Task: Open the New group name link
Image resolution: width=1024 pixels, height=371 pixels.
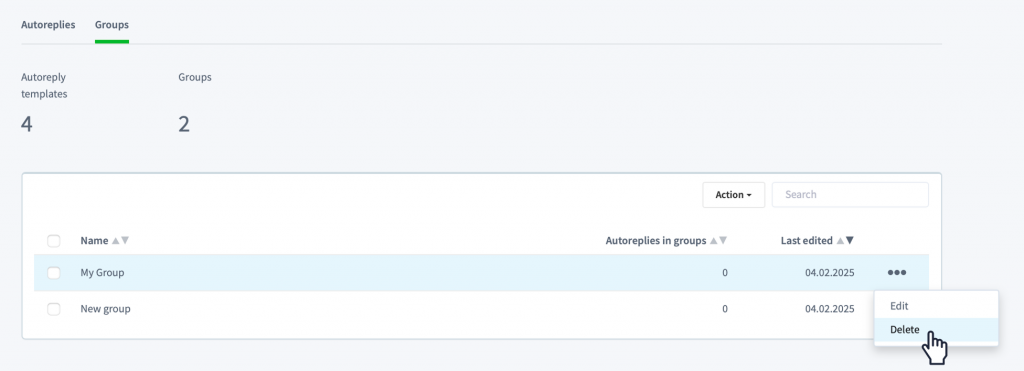Action: [105, 309]
